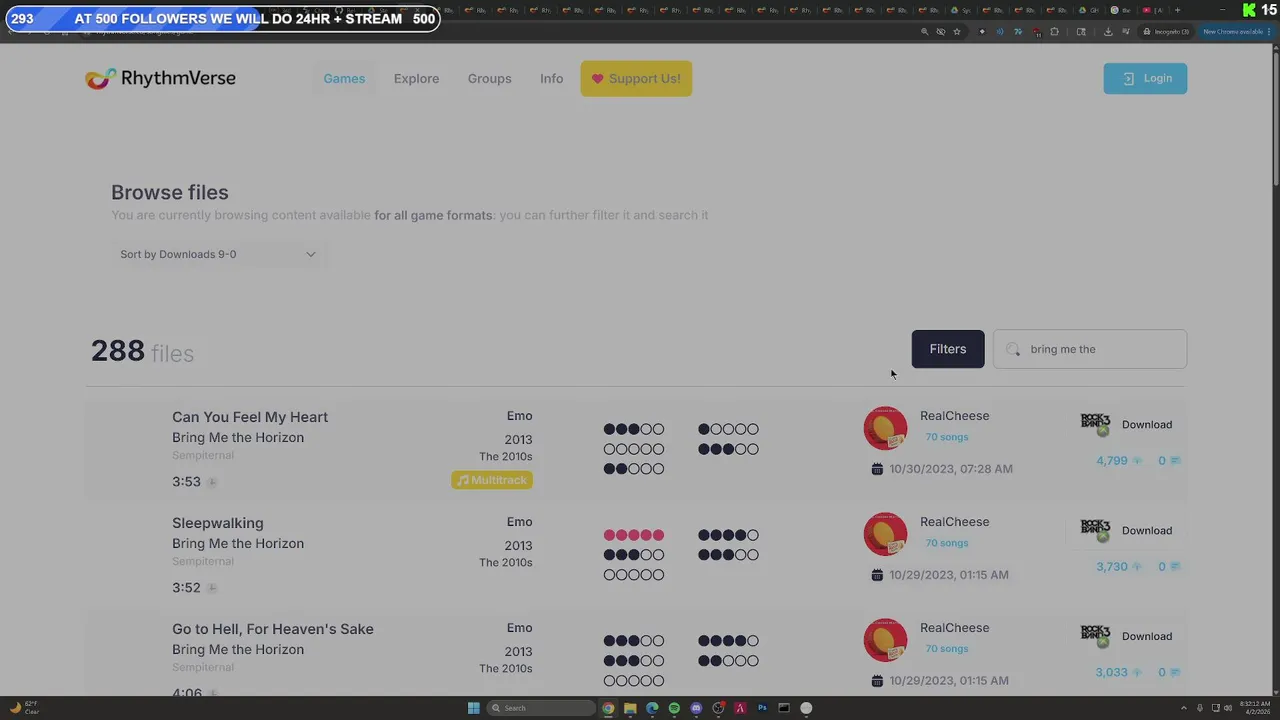Image resolution: width=1280 pixels, height=720 pixels.
Task: Click calendar icon beside 10/29/2023, 01:15 AM on Sleepwalking row
Action: 877,575
